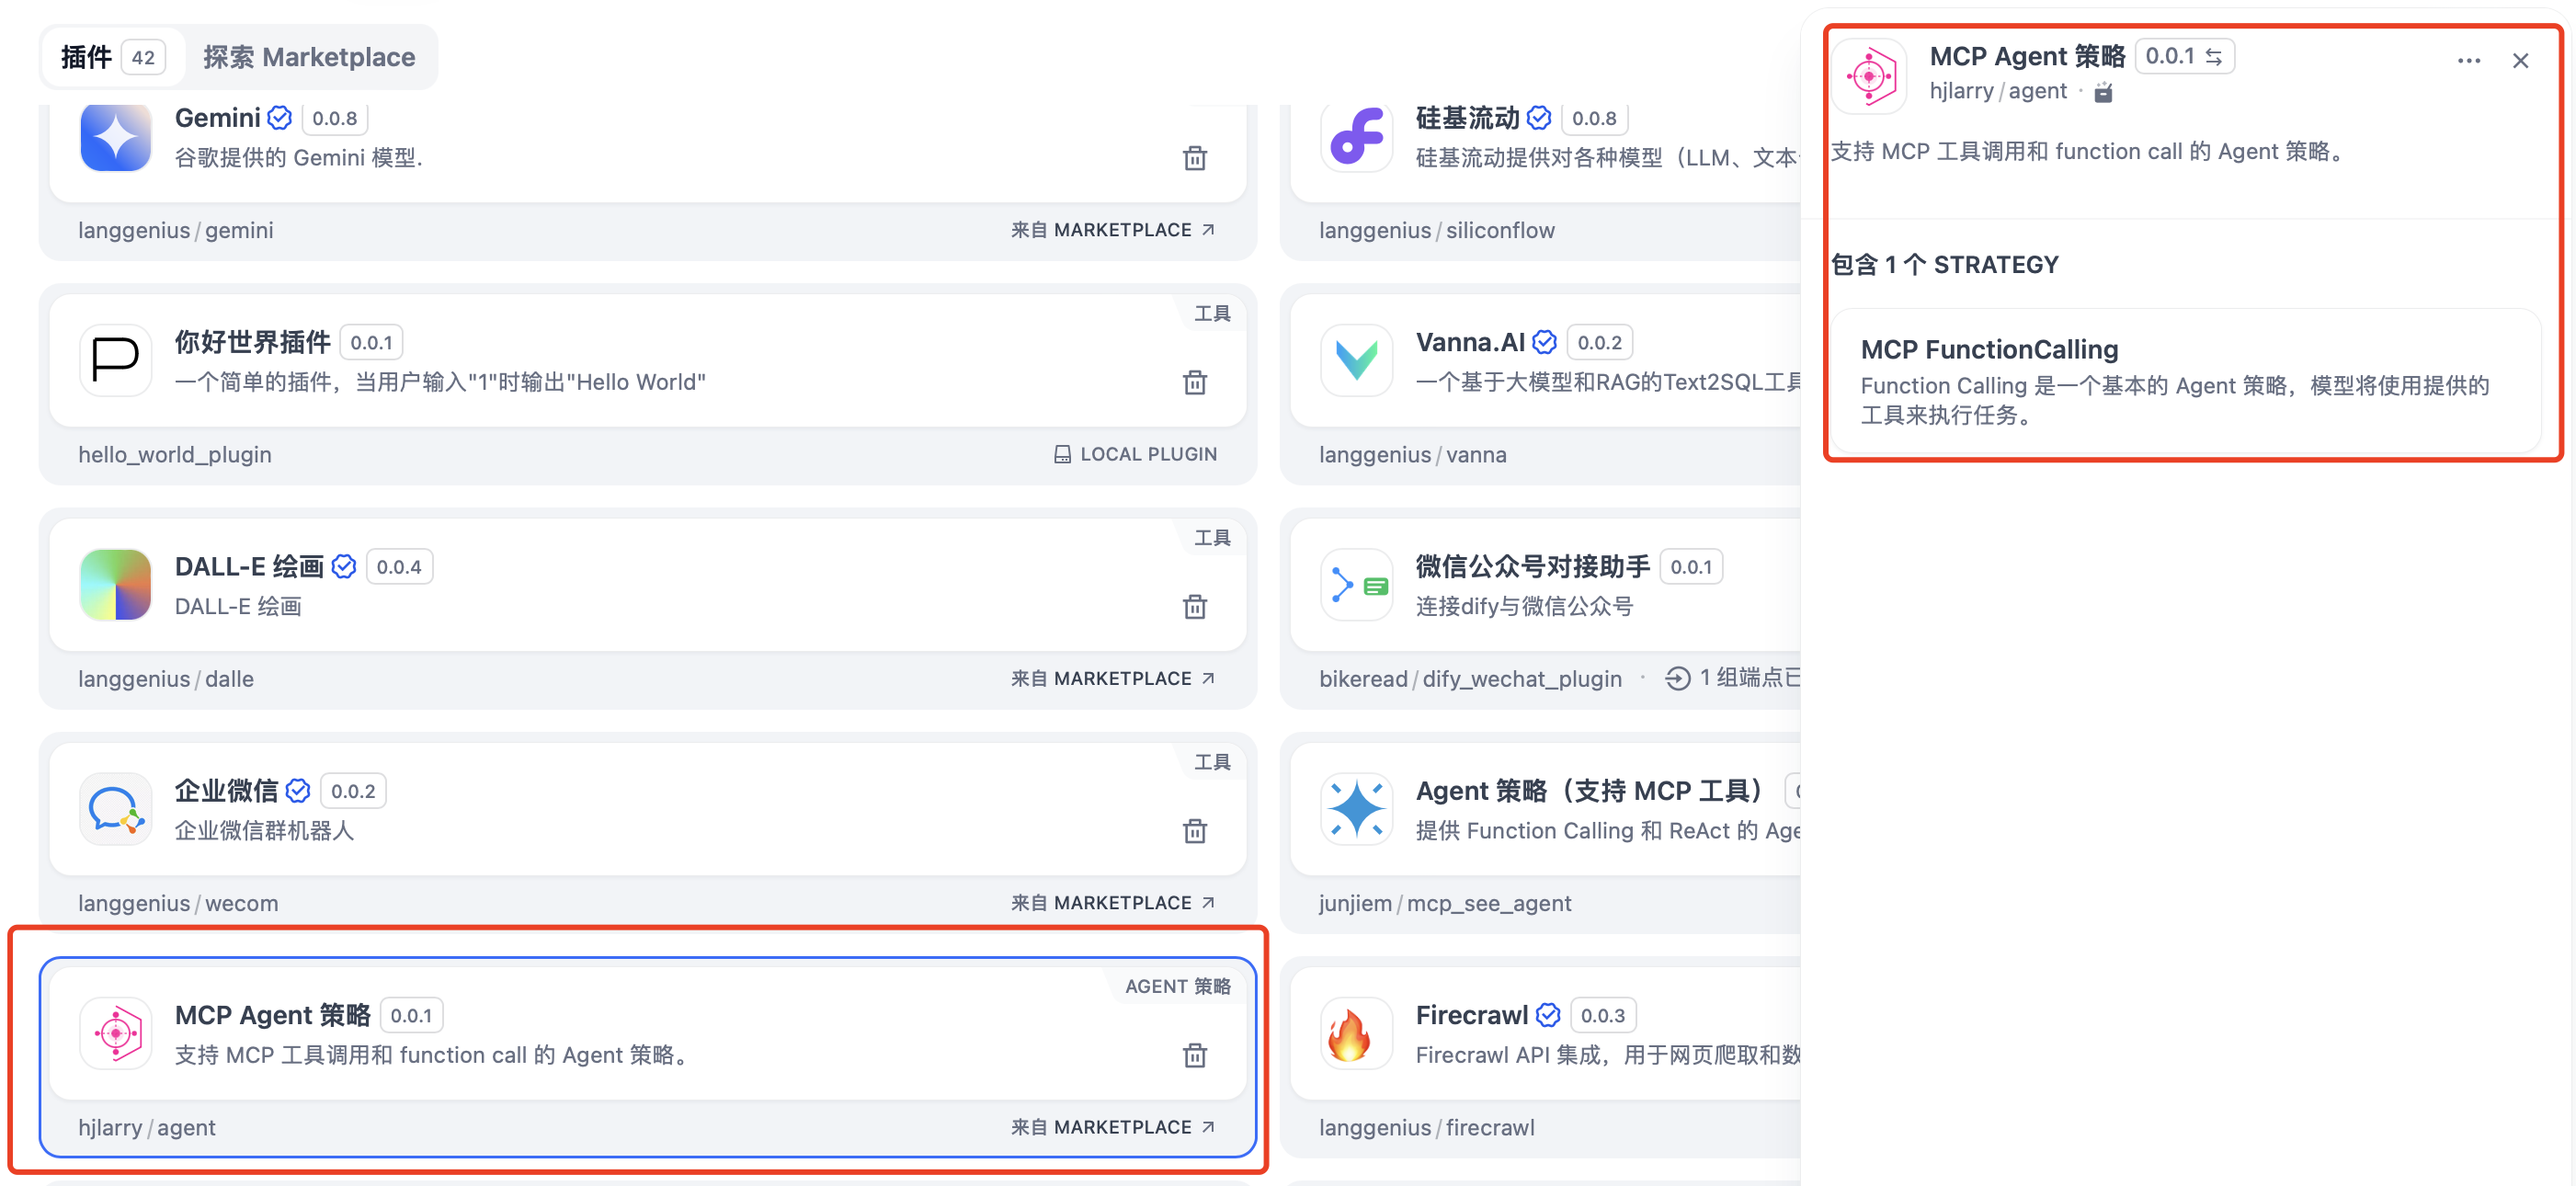Click the 企业微信 chat bubble logo
Image resolution: width=2576 pixels, height=1186 pixels.
coord(115,809)
